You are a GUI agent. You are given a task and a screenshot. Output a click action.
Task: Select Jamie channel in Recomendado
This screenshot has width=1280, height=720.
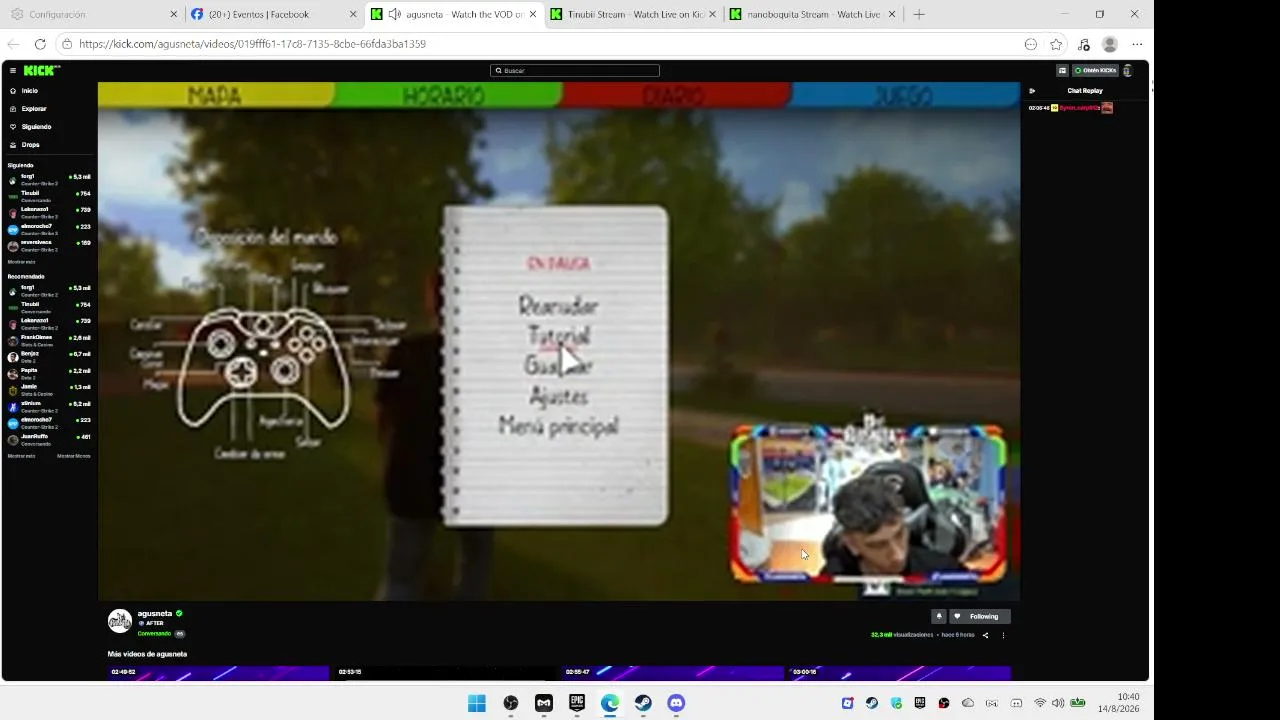49,389
